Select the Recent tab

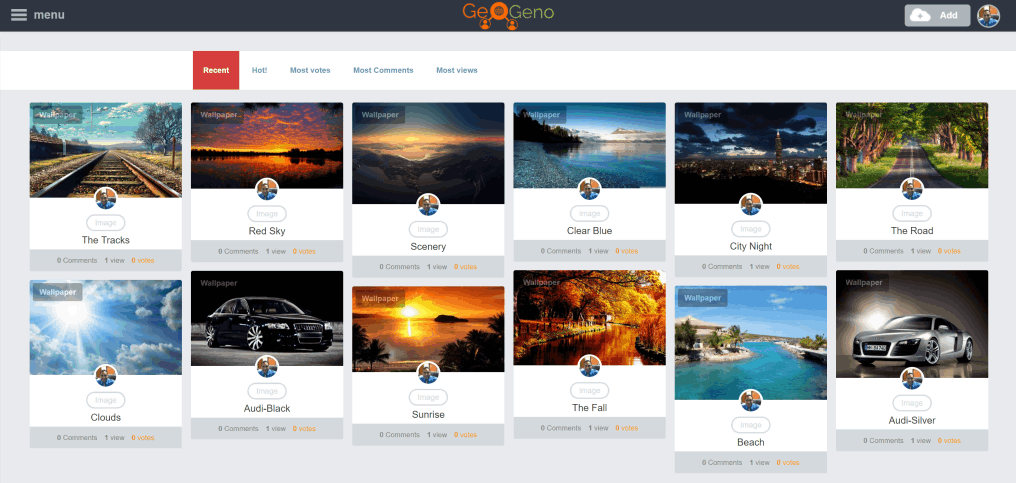(216, 70)
